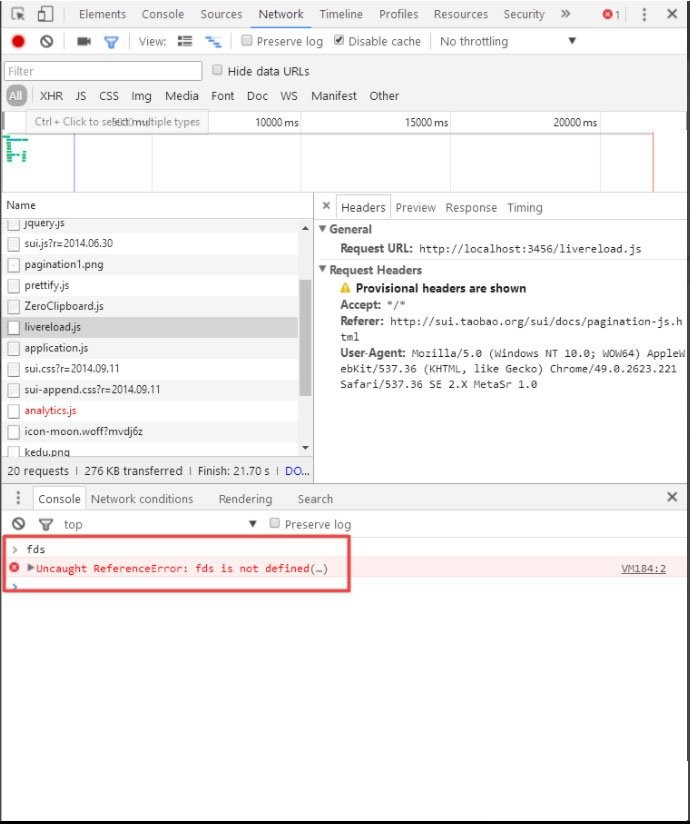Viewport: 690px width, 824px height.
Task: Click the Filter text input field
Action: [103, 71]
